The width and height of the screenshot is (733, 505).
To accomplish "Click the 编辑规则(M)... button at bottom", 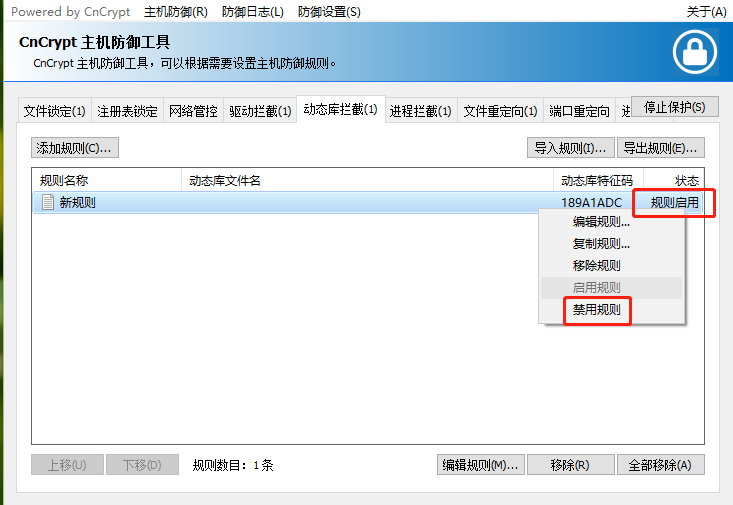I will (481, 465).
